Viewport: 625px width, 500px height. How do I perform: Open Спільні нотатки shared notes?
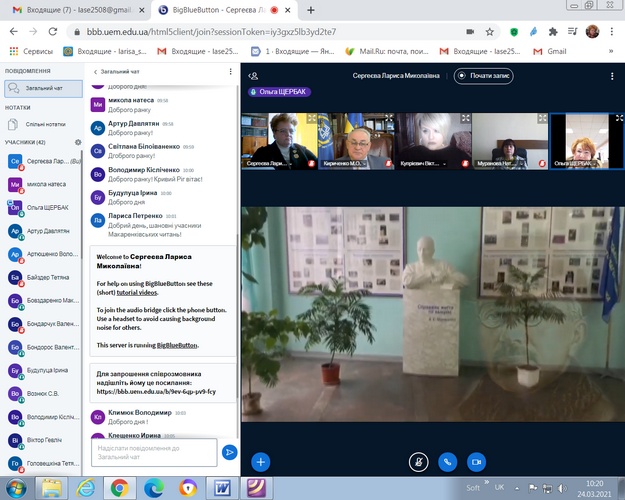(43, 124)
